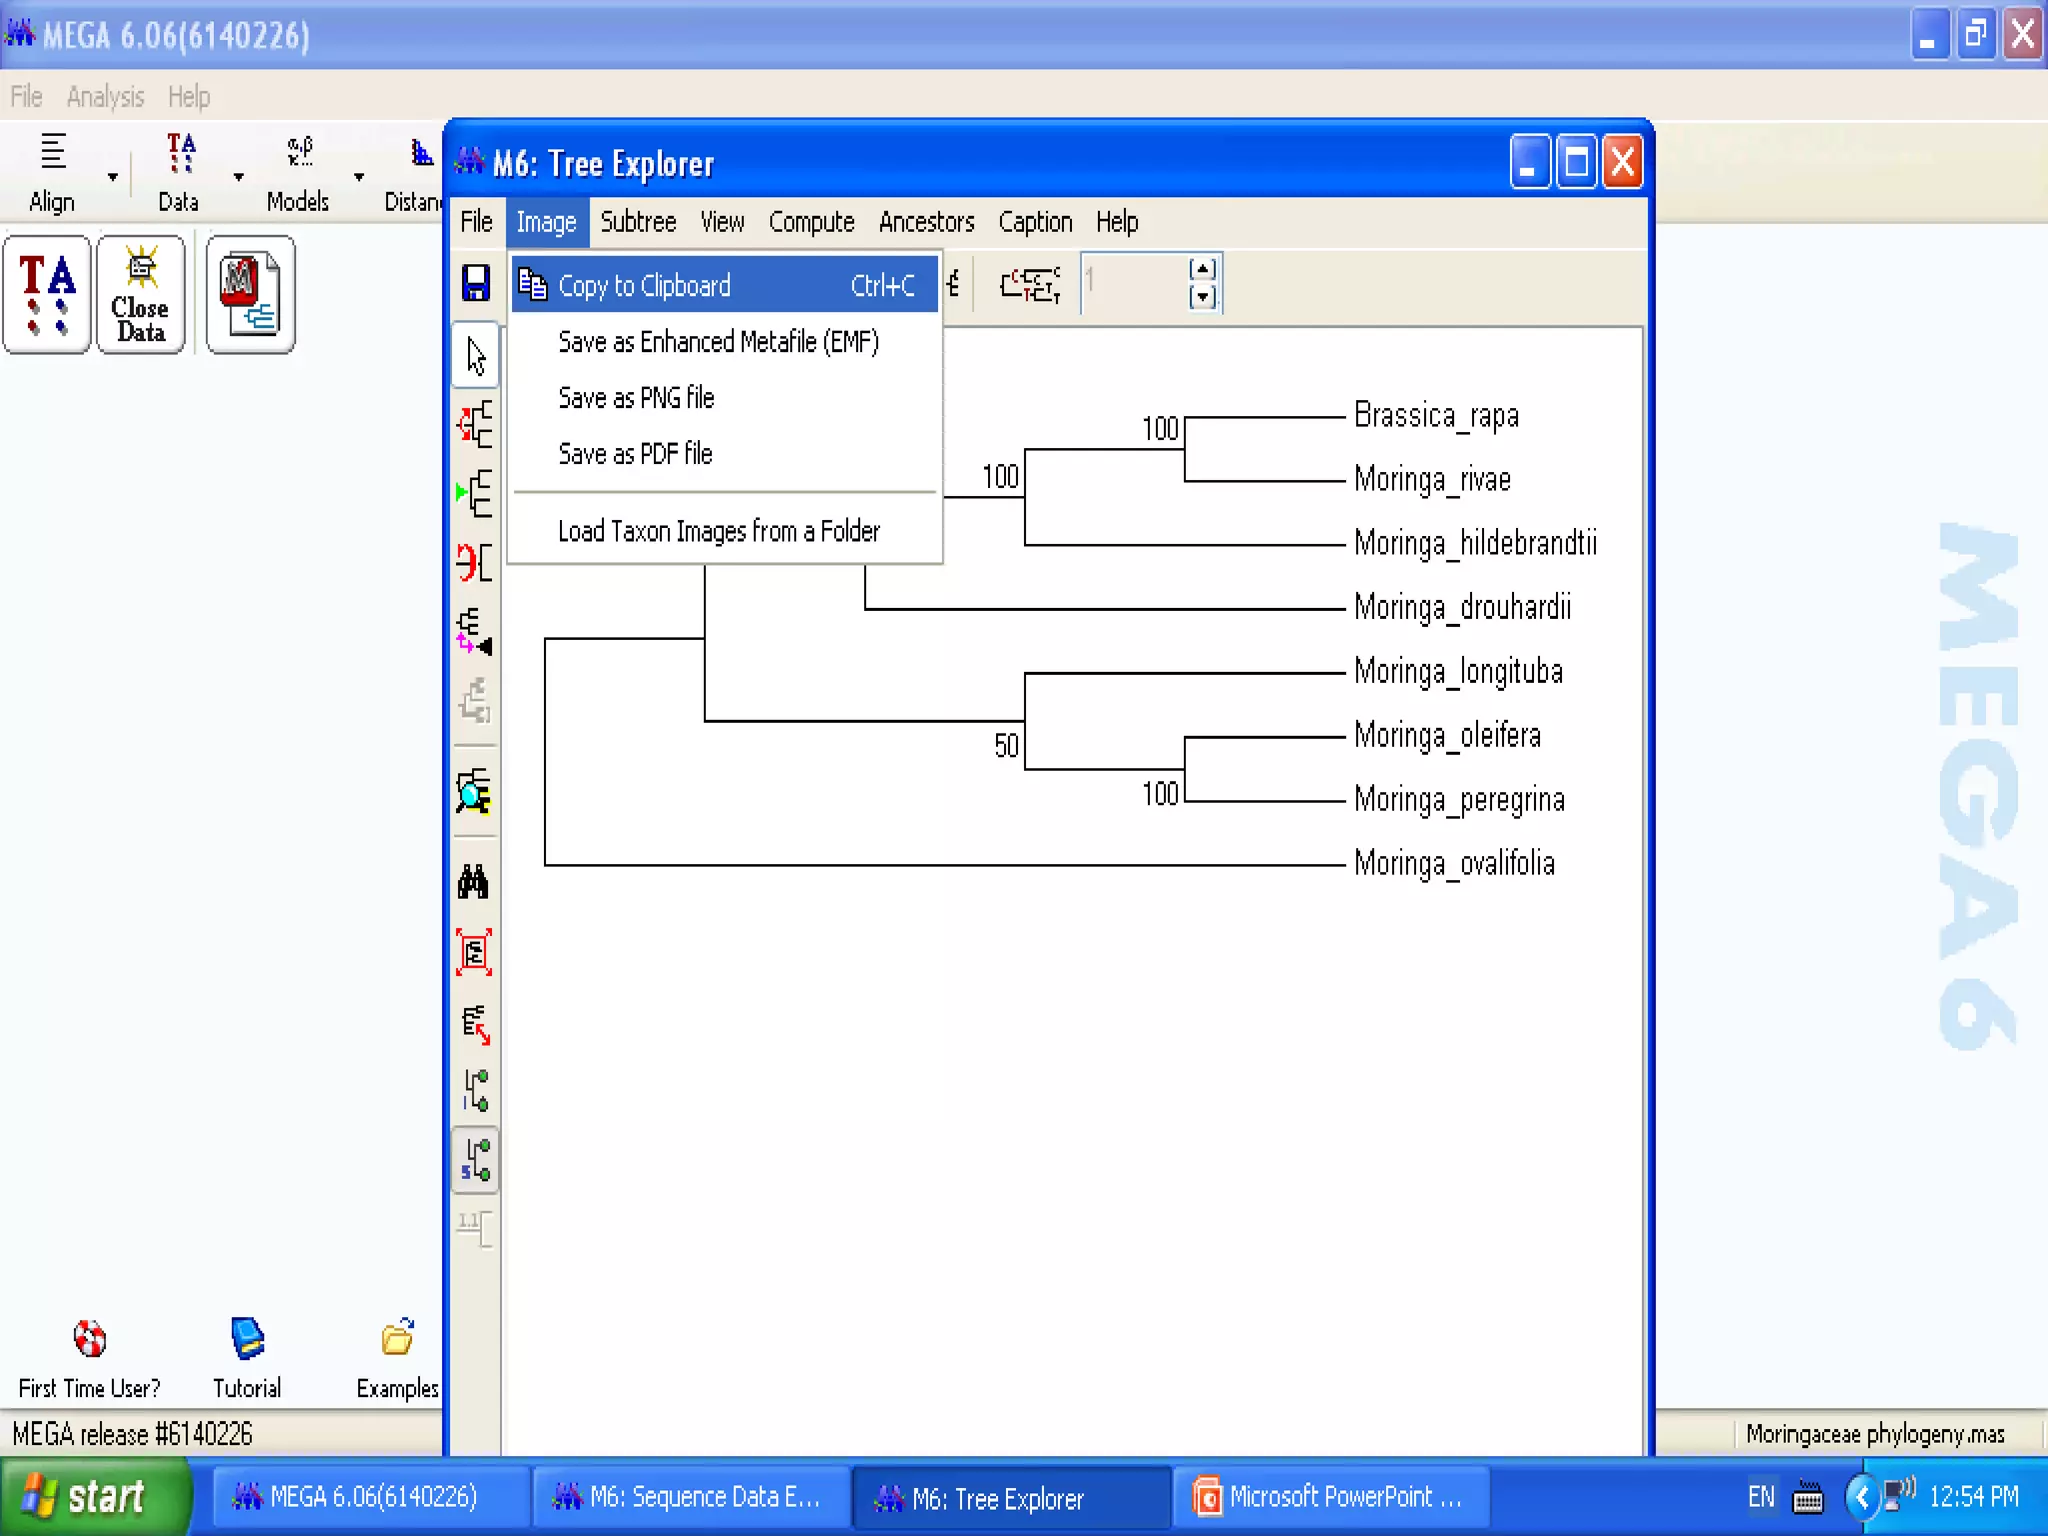Decrease the toolbar spinner value
This screenshot has height=1536, width=2048.
point(1203,297)
